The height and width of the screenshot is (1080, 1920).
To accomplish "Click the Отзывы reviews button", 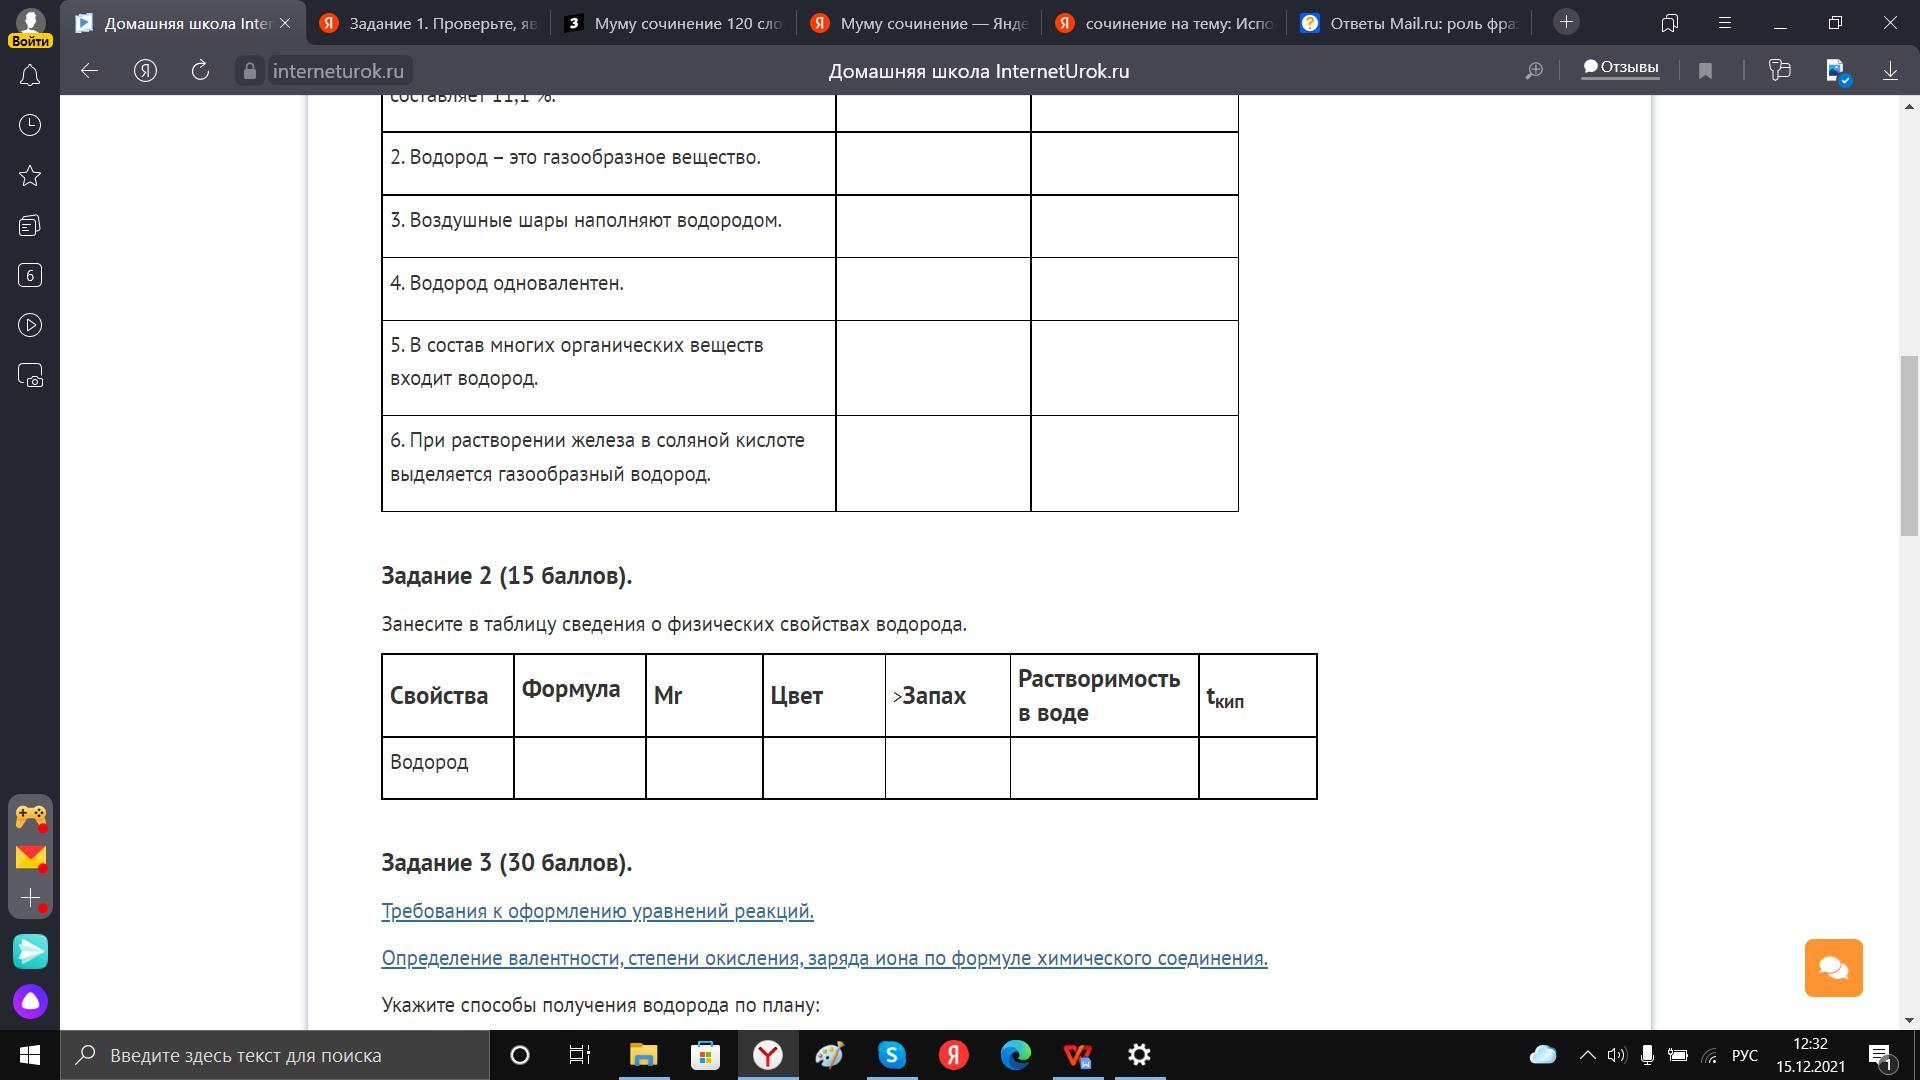I will point(1620,68).
